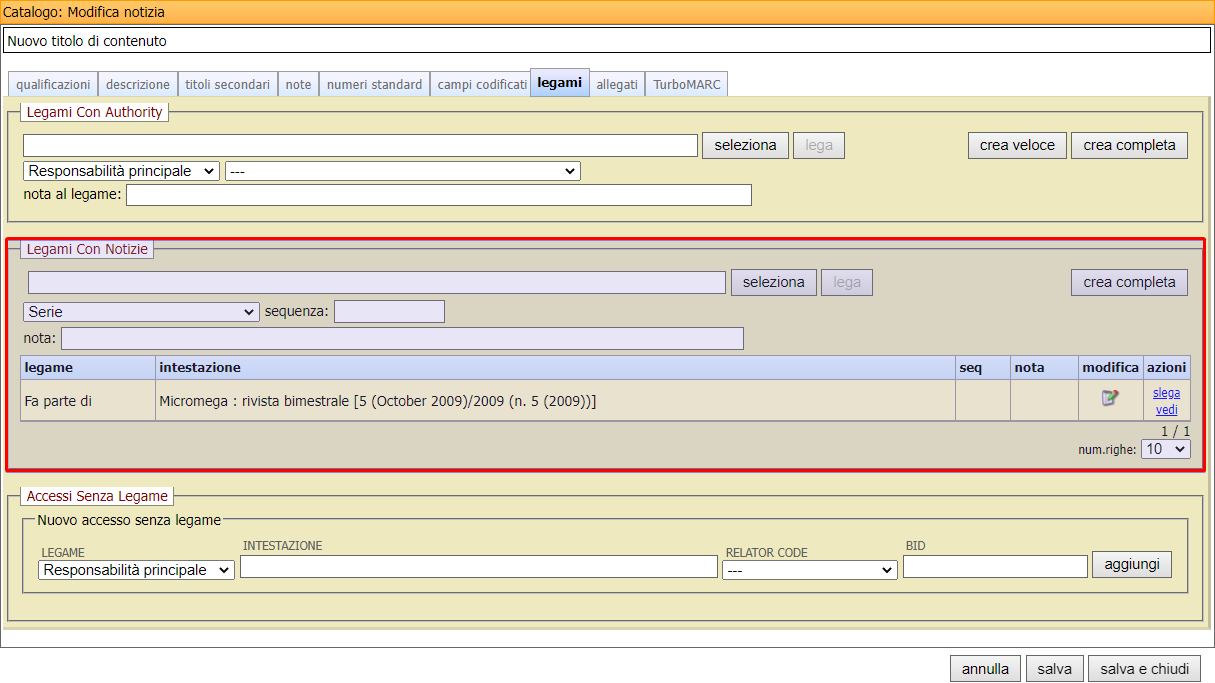
Task: Click the vedi link for Micromega
Action: coord(1166,410)
